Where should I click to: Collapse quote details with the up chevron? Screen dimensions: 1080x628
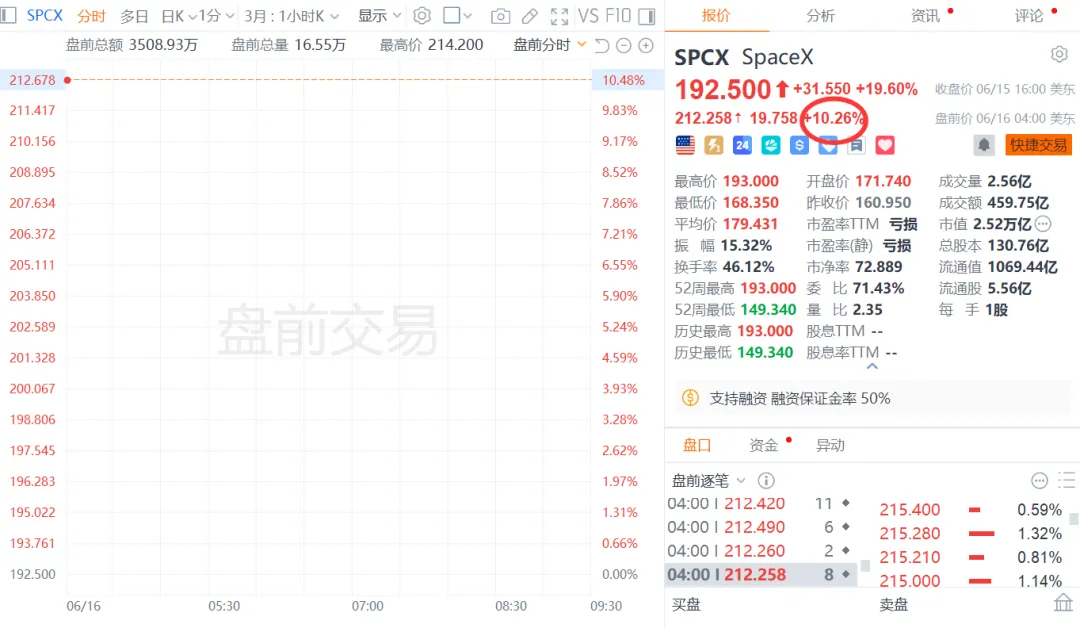(872, 367)
